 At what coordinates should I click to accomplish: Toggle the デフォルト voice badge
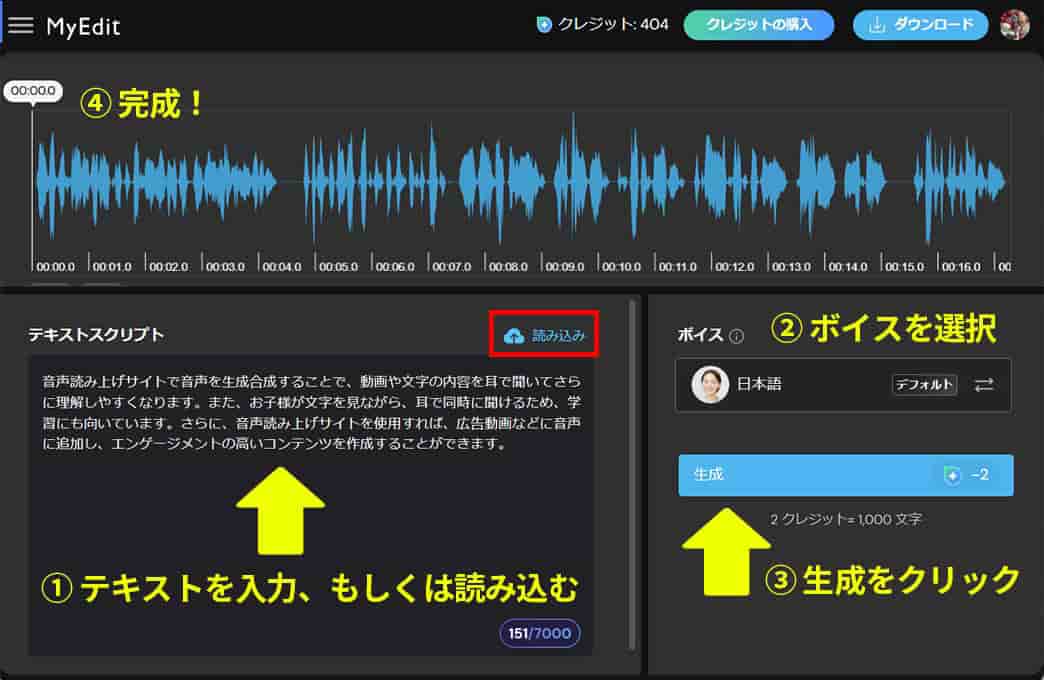coord(924,385)
